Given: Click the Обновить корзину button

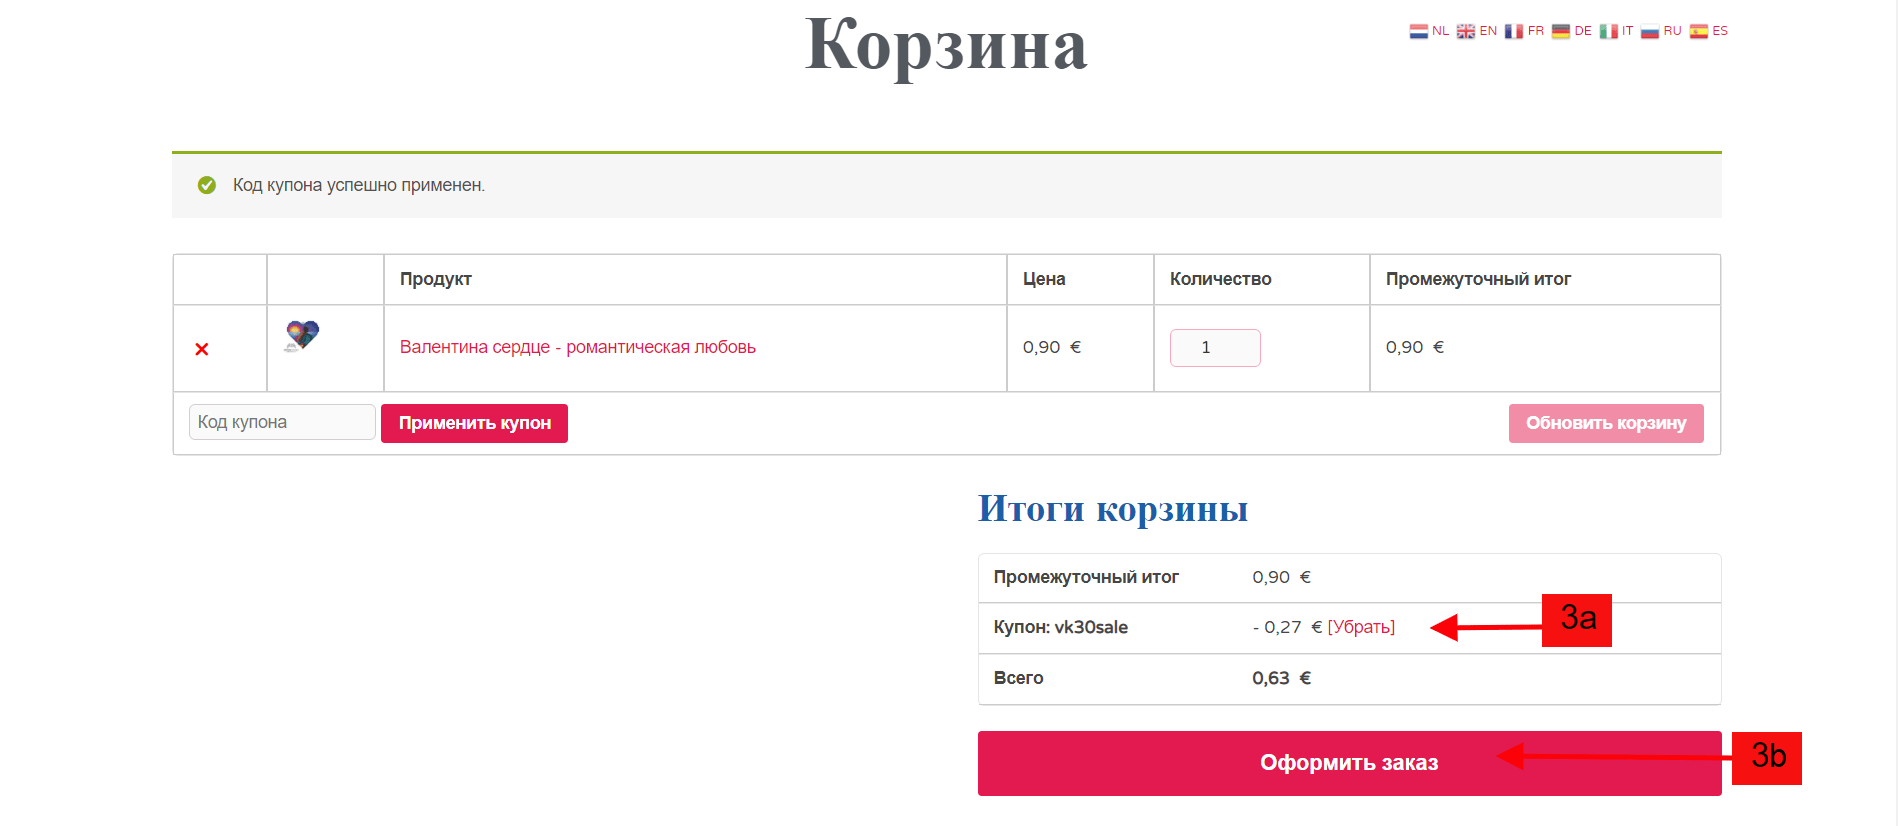Looking at the screenshot, I should (x=1606, y=423).
